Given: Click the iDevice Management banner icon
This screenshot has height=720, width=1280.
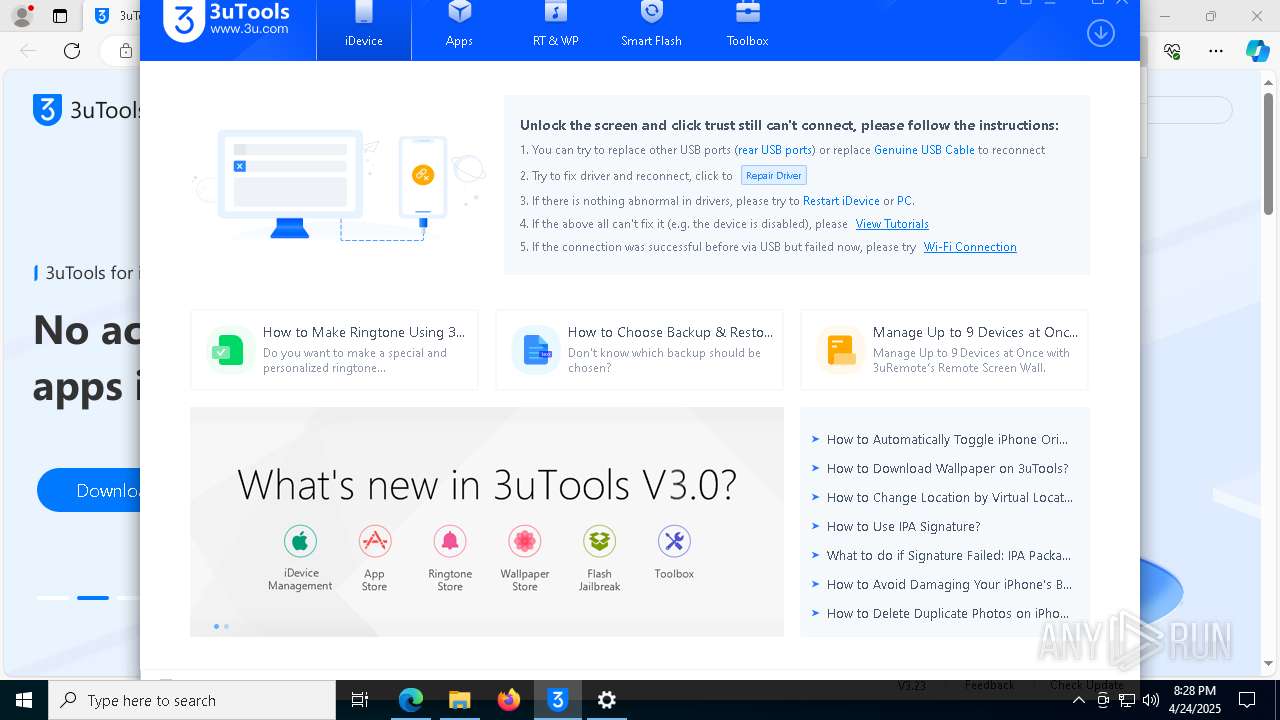Looking at the screenshot, I should click(300, 541).
